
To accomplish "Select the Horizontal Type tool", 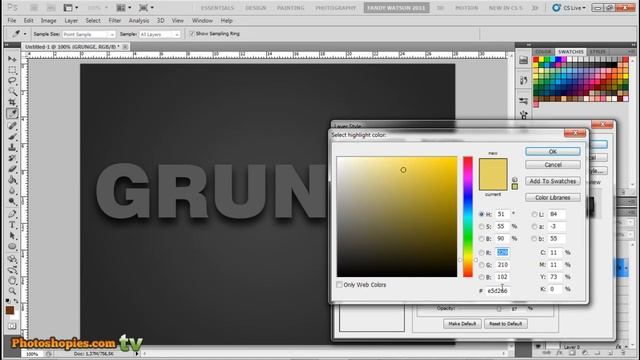I will coord(12,225).
